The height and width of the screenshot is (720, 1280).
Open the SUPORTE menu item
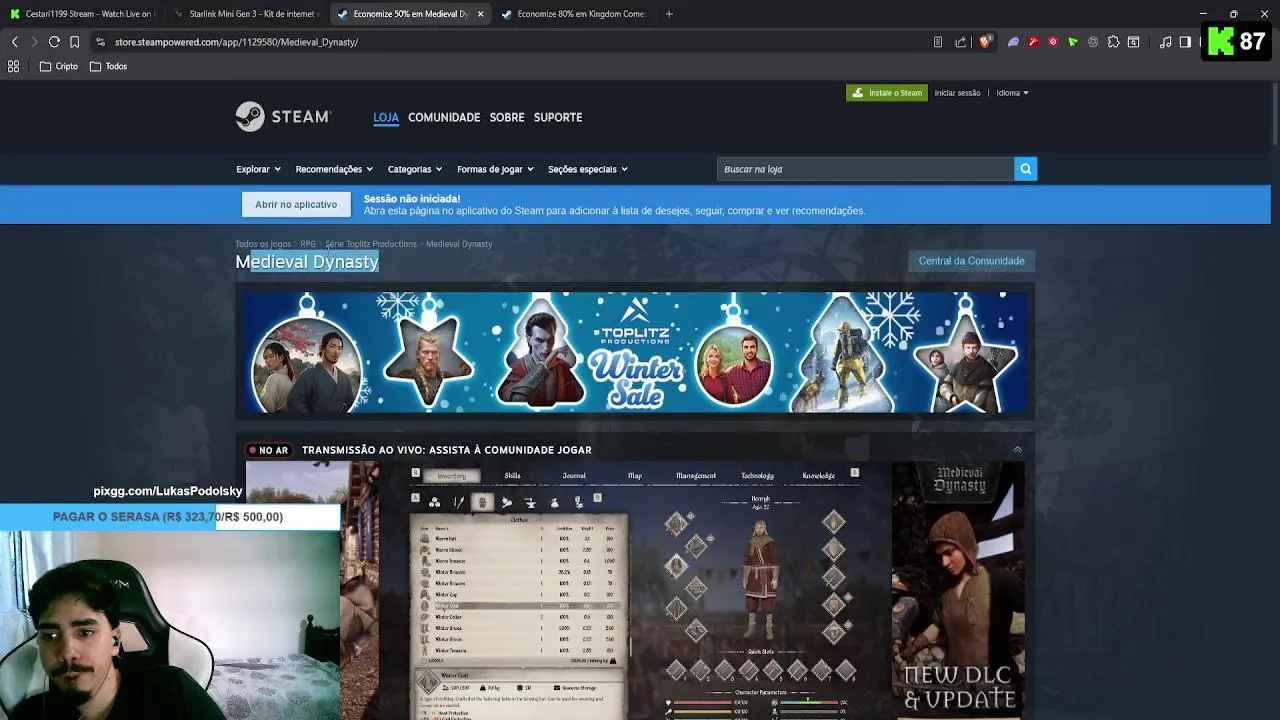coord(558,117)
